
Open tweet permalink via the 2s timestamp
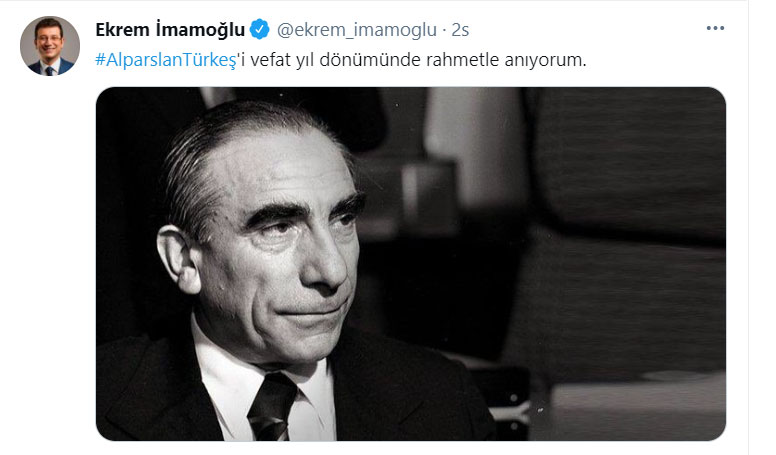point(460,30)
